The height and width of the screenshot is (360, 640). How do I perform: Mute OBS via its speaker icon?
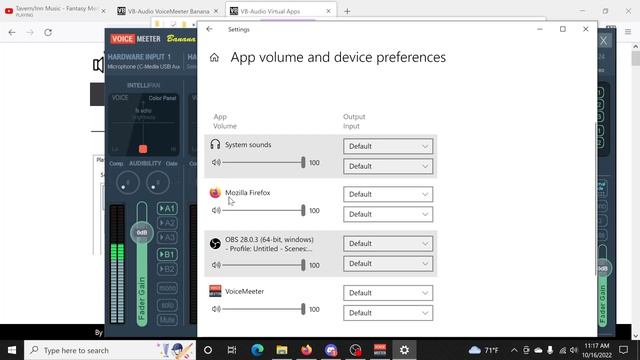click(216, 265)
